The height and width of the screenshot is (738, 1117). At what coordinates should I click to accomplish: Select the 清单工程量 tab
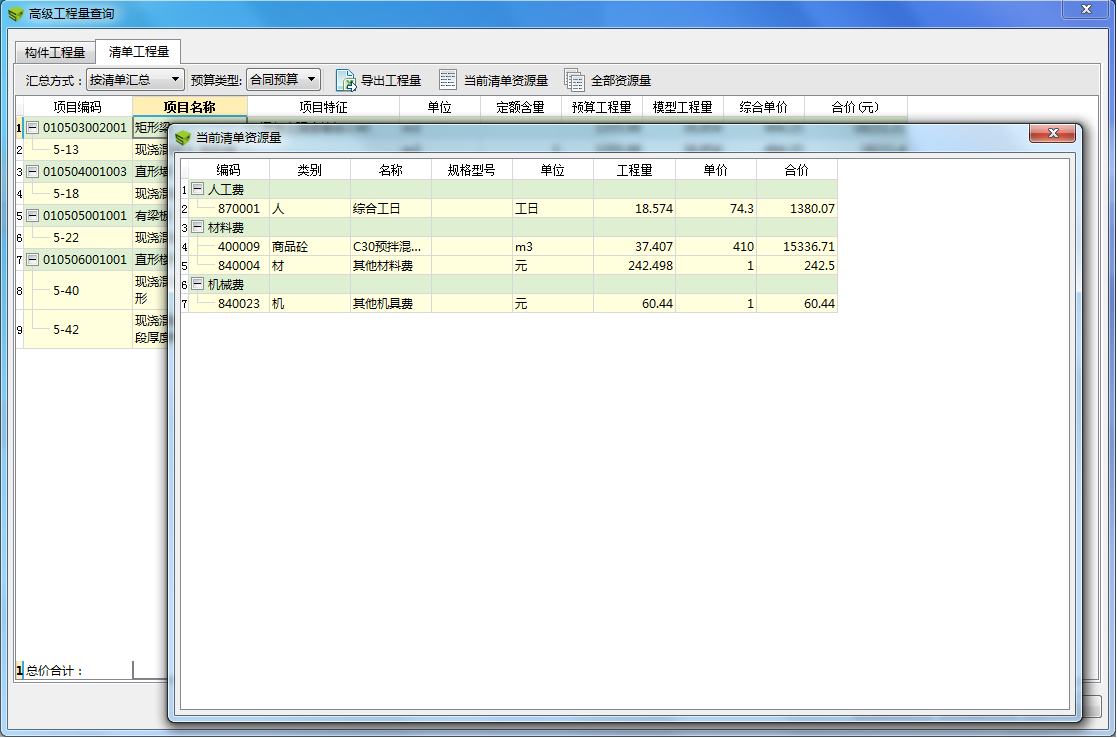coord(139,52)
